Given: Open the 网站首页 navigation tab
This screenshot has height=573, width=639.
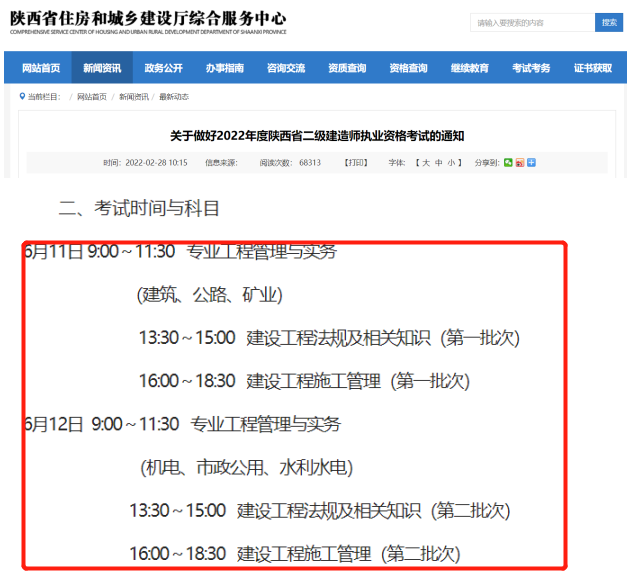Looking at the screenshot, I should [x=40, y=68].
